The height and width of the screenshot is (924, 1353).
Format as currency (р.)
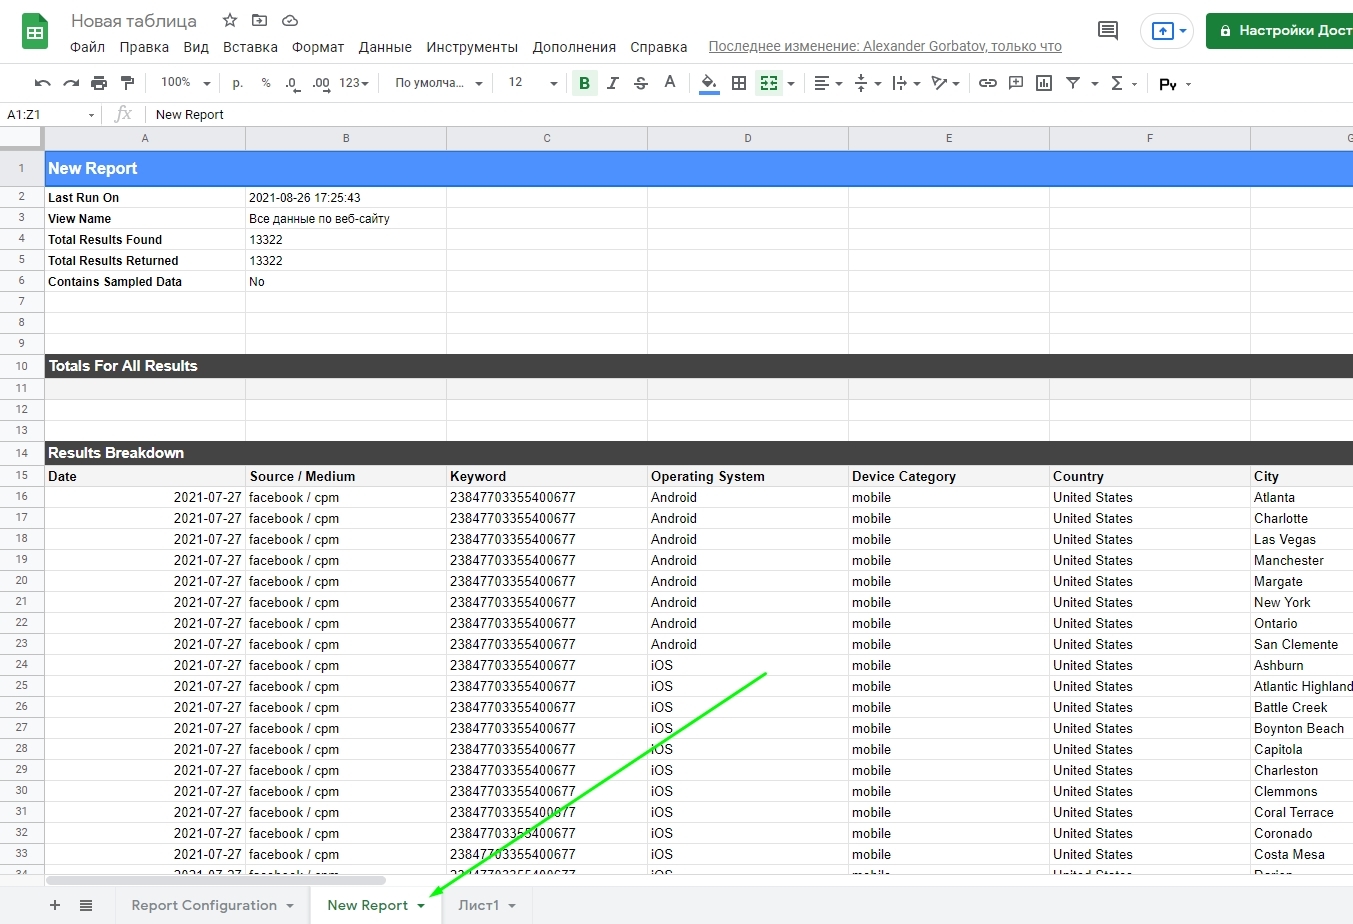(237, 83)
